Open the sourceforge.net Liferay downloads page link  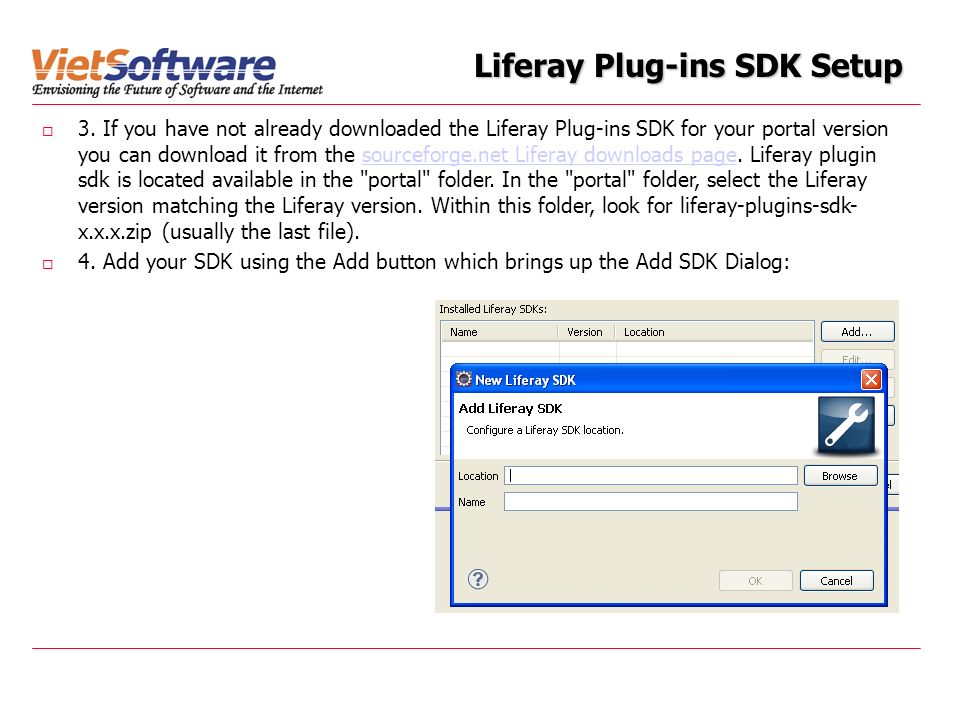pyautogui.click(x=549, y=155)
